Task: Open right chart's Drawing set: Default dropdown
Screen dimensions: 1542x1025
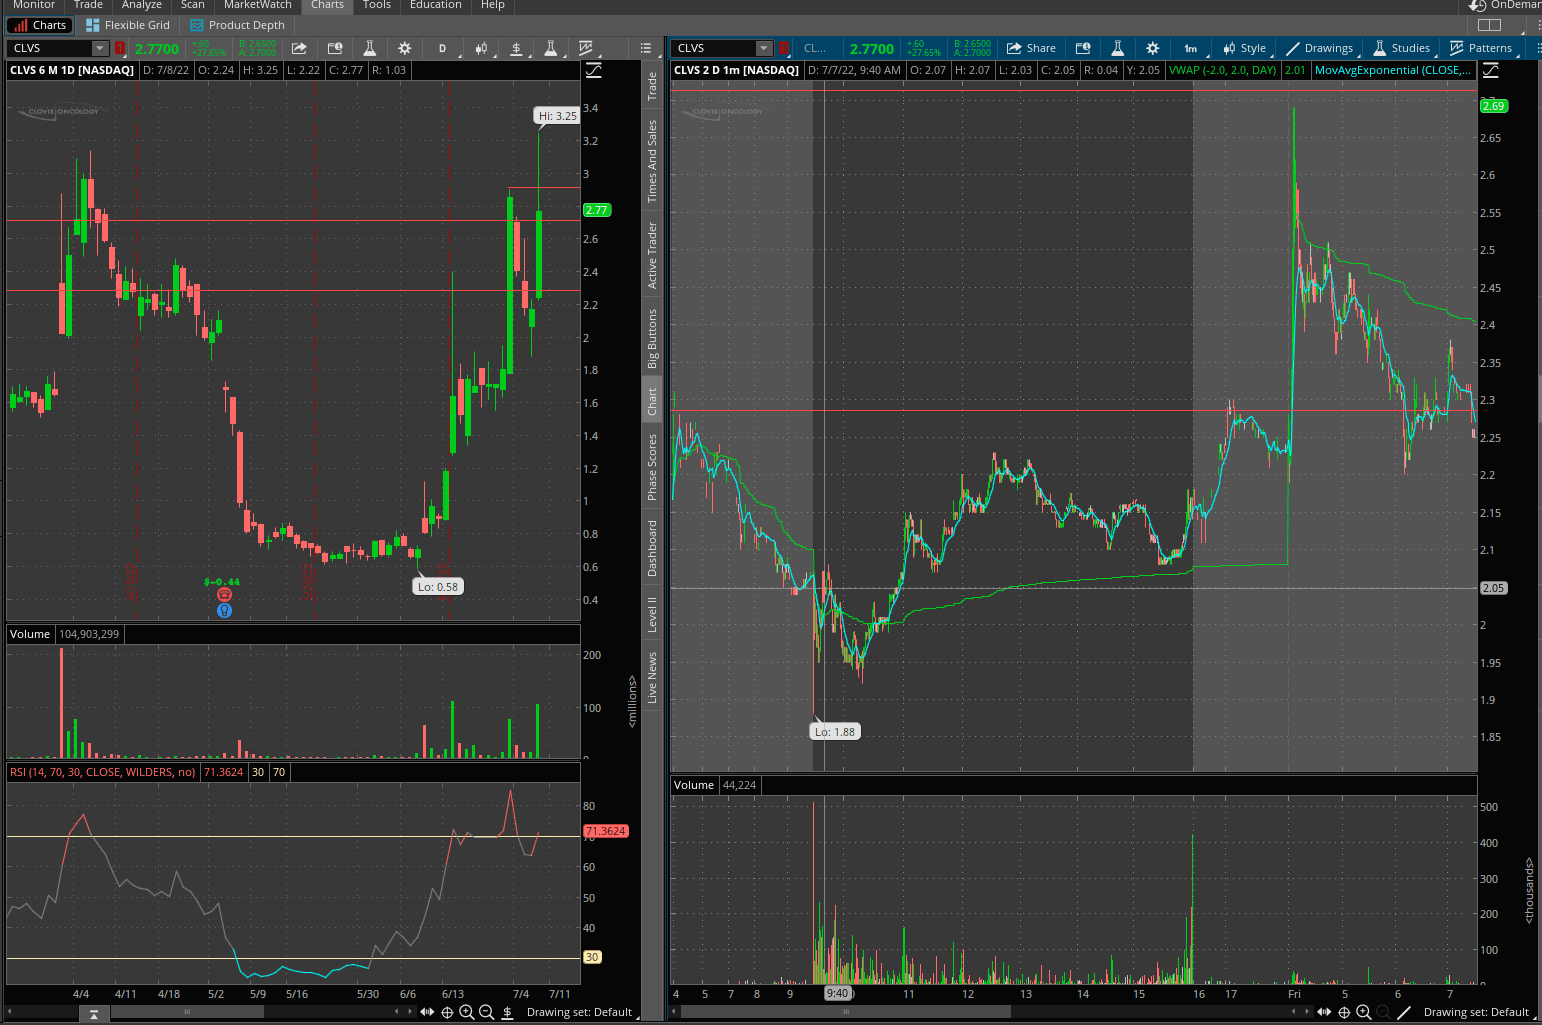Action: click(x=1476, y=1012)
